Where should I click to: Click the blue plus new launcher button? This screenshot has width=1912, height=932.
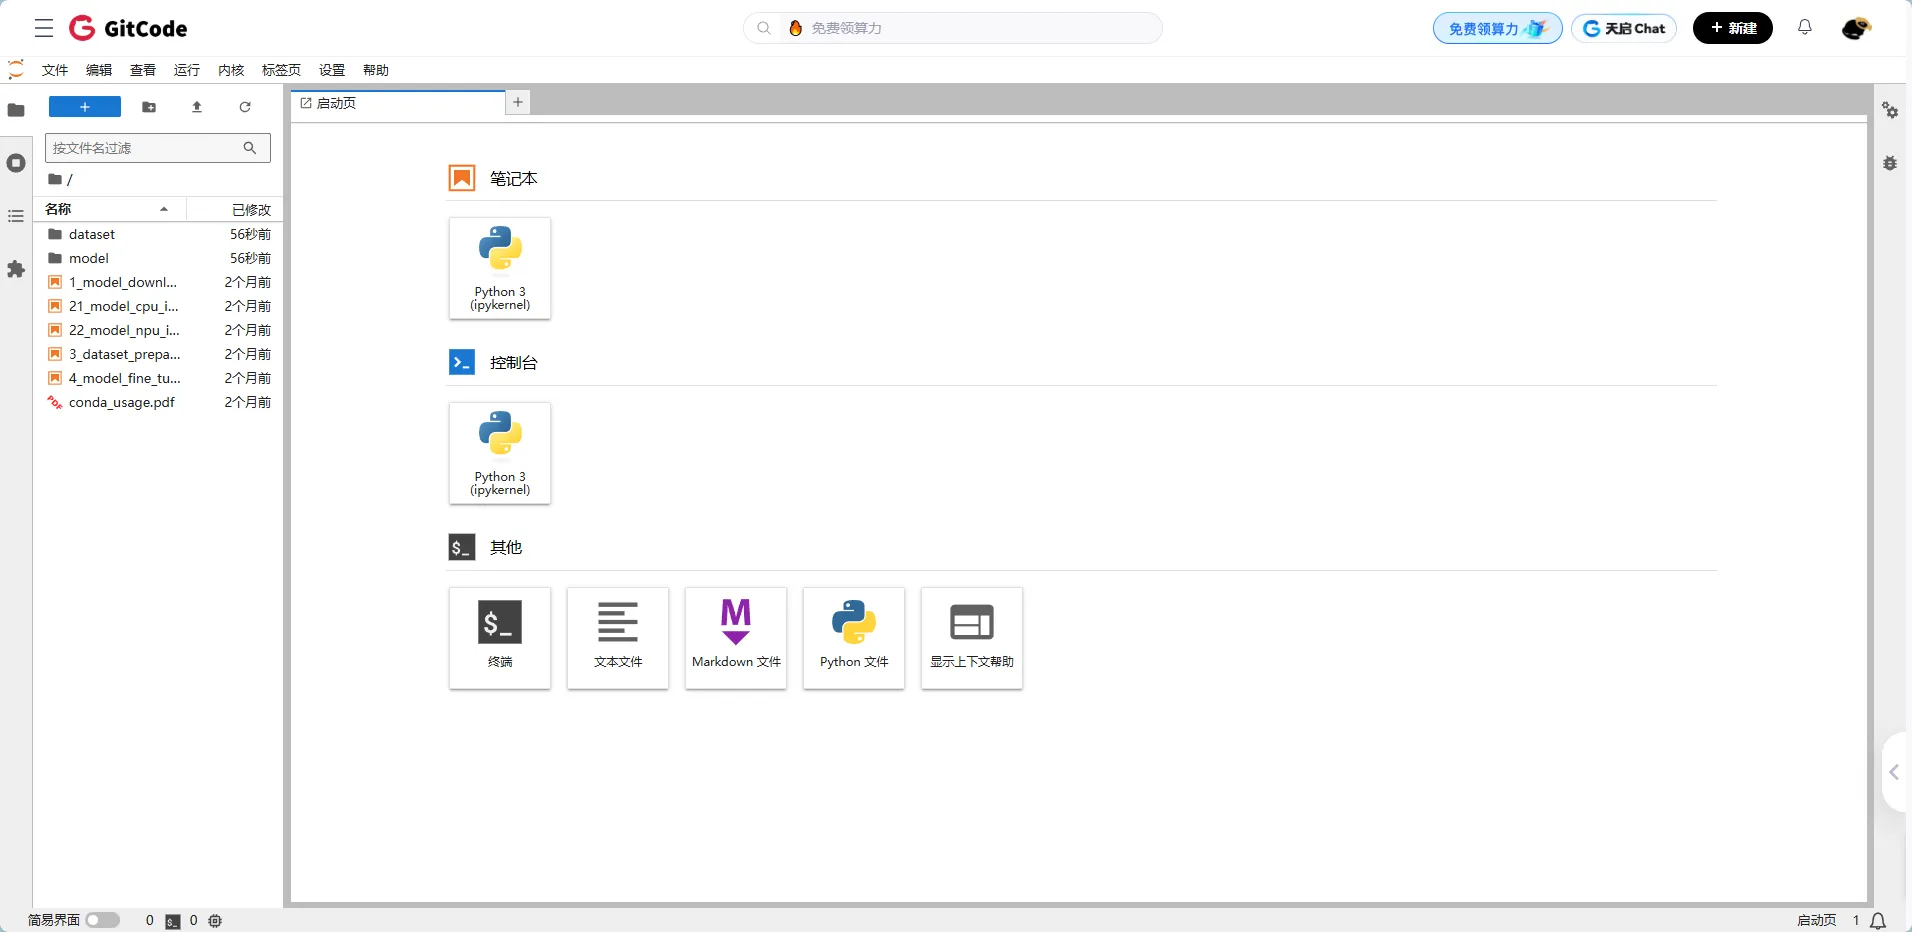pyautogui.click(x=85, y=107)
